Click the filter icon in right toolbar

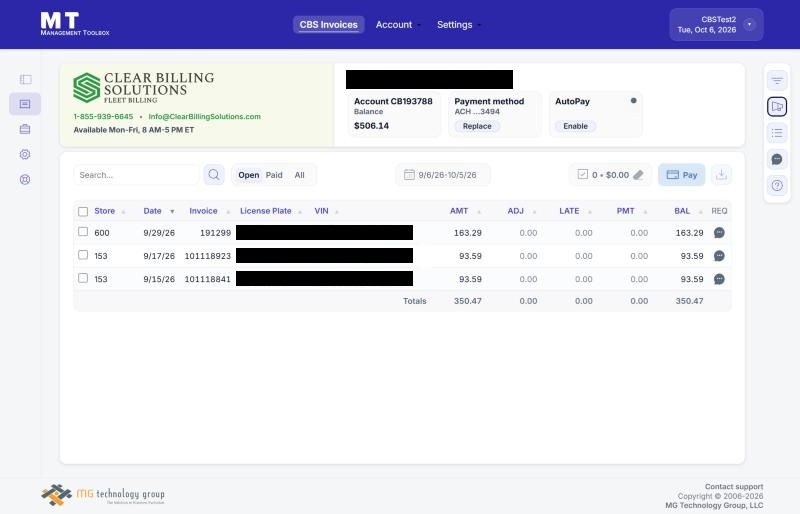coord(777,80)
